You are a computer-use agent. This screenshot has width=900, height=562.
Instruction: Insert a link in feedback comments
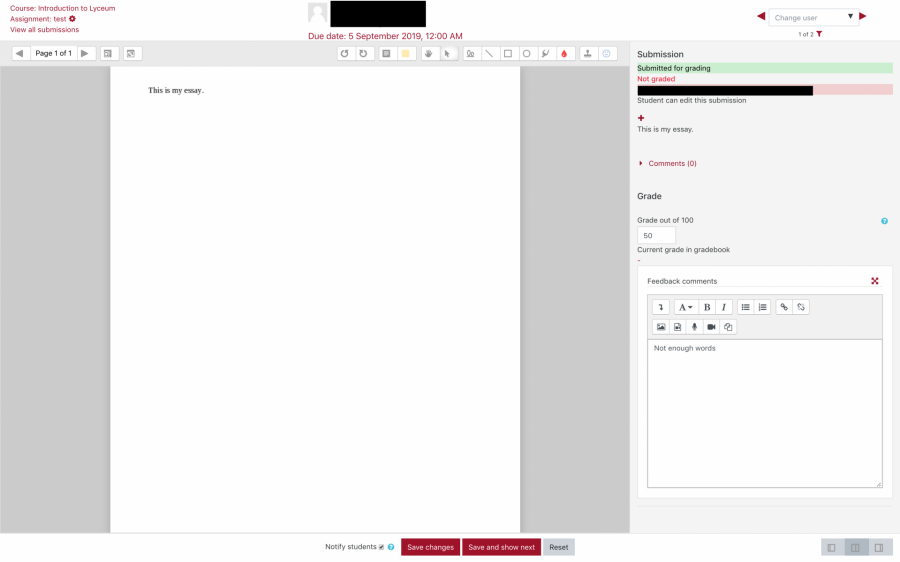point(783,307)
